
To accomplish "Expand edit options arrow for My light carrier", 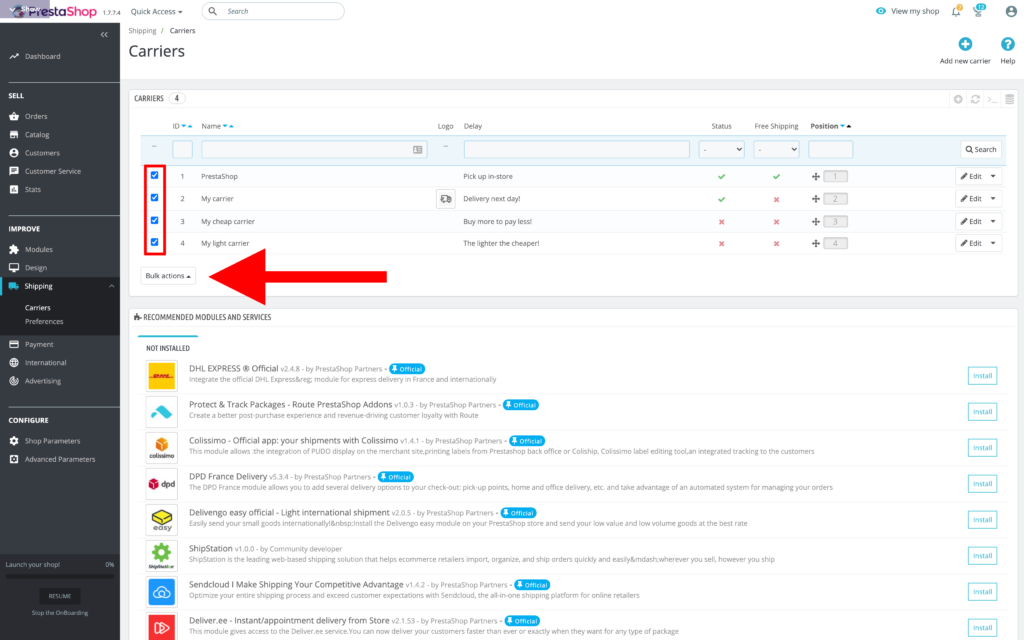I will tap(993, 243).
